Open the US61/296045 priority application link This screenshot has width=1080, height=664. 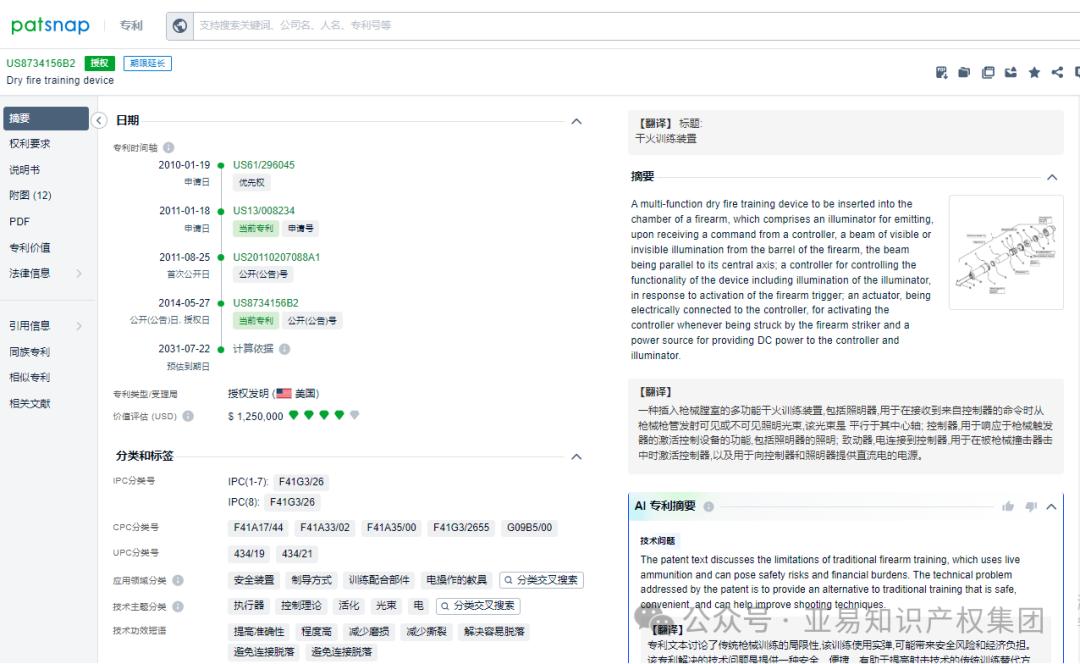click(262, 164)
